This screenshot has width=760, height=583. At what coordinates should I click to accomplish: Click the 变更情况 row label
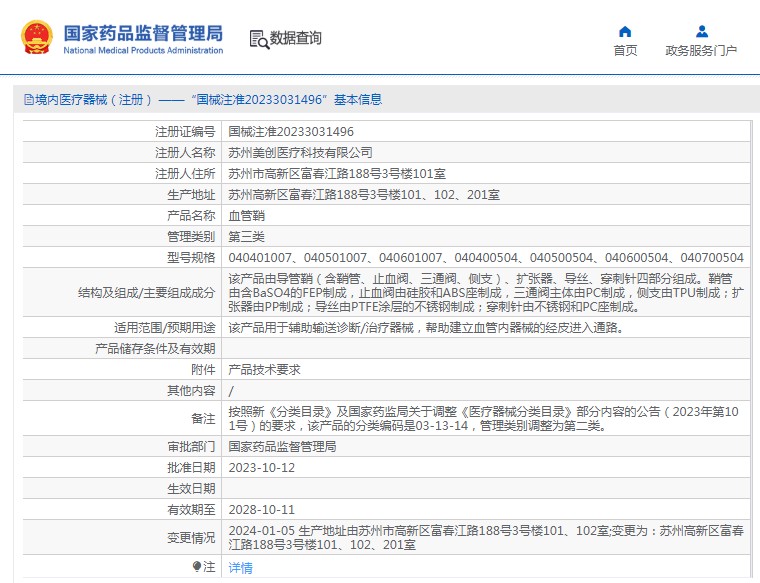click(191, 538)
